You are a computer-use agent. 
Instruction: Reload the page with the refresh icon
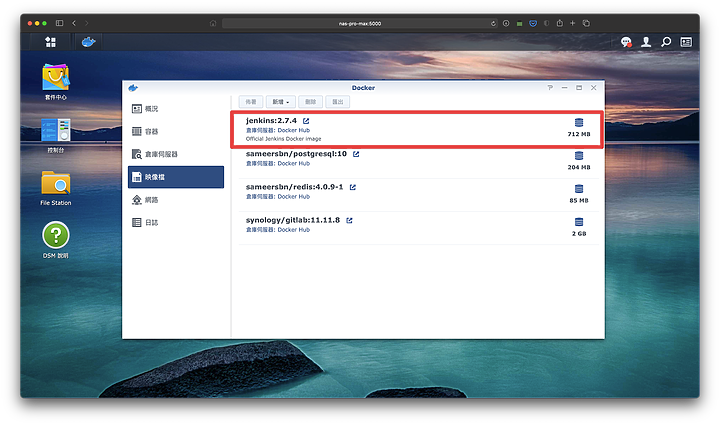point(493,23)
